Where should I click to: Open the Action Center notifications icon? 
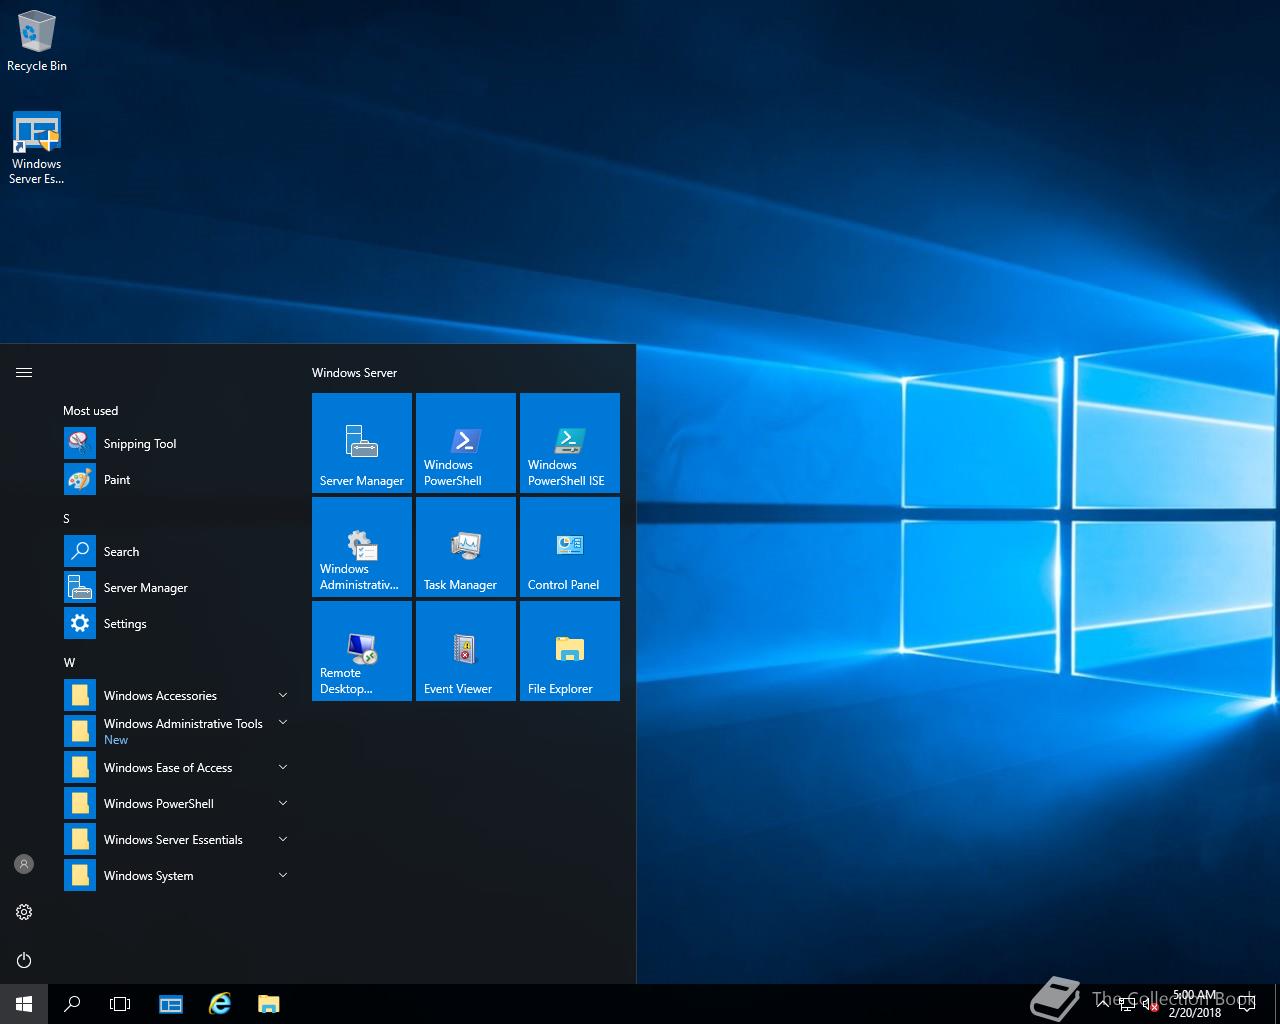click(x=1246, y=1004)
